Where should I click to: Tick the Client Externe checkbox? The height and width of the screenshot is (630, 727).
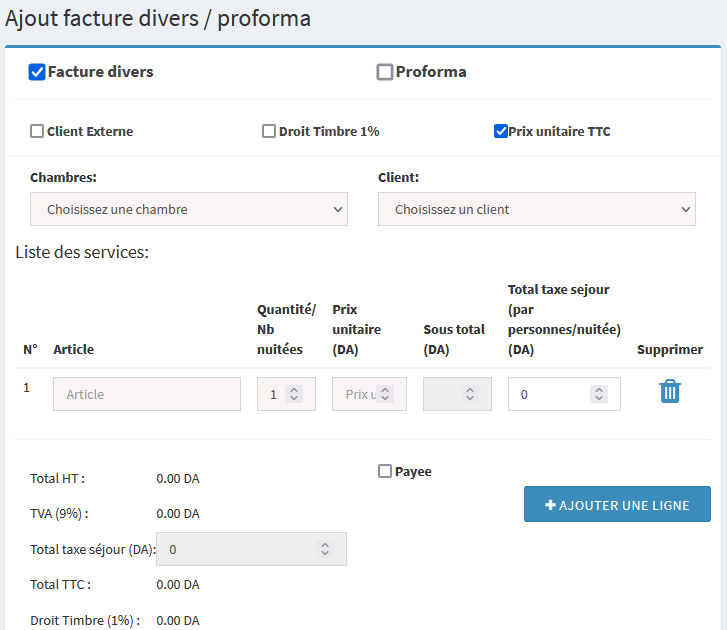(x=37, y=131)
